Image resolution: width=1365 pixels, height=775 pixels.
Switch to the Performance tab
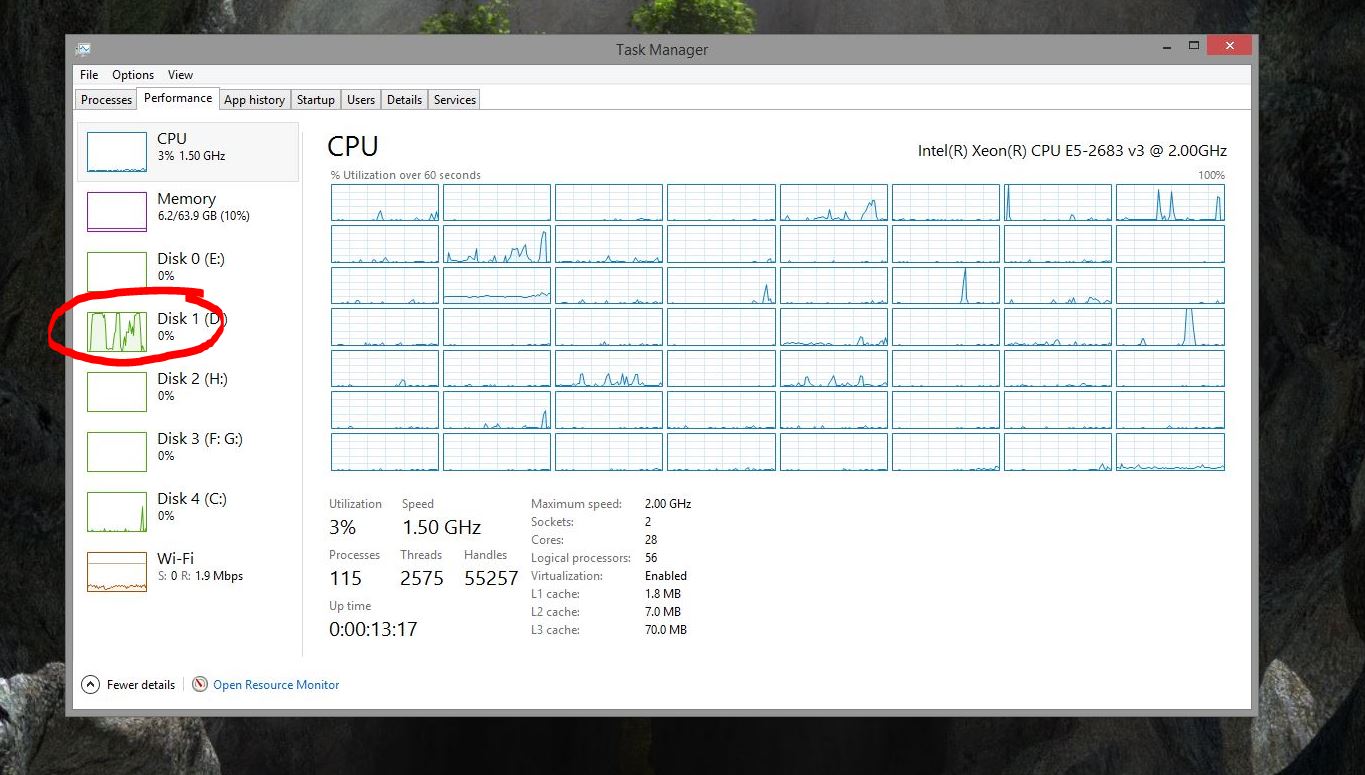(178, 98)
